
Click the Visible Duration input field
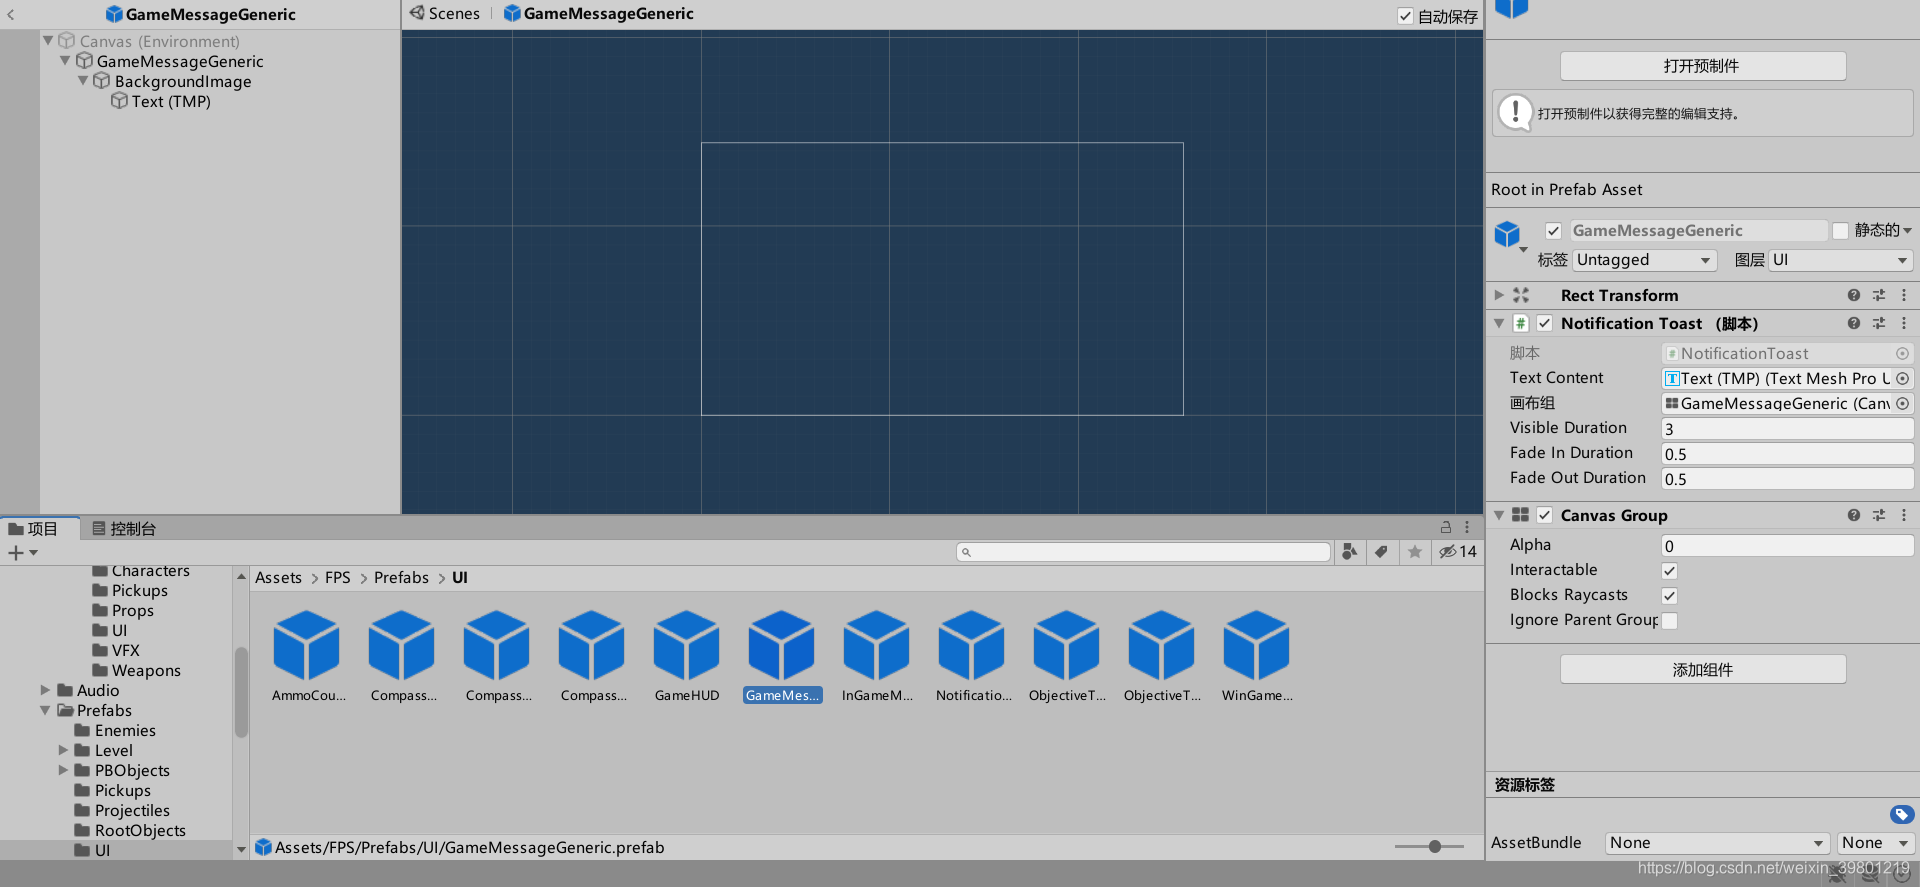1787,429
